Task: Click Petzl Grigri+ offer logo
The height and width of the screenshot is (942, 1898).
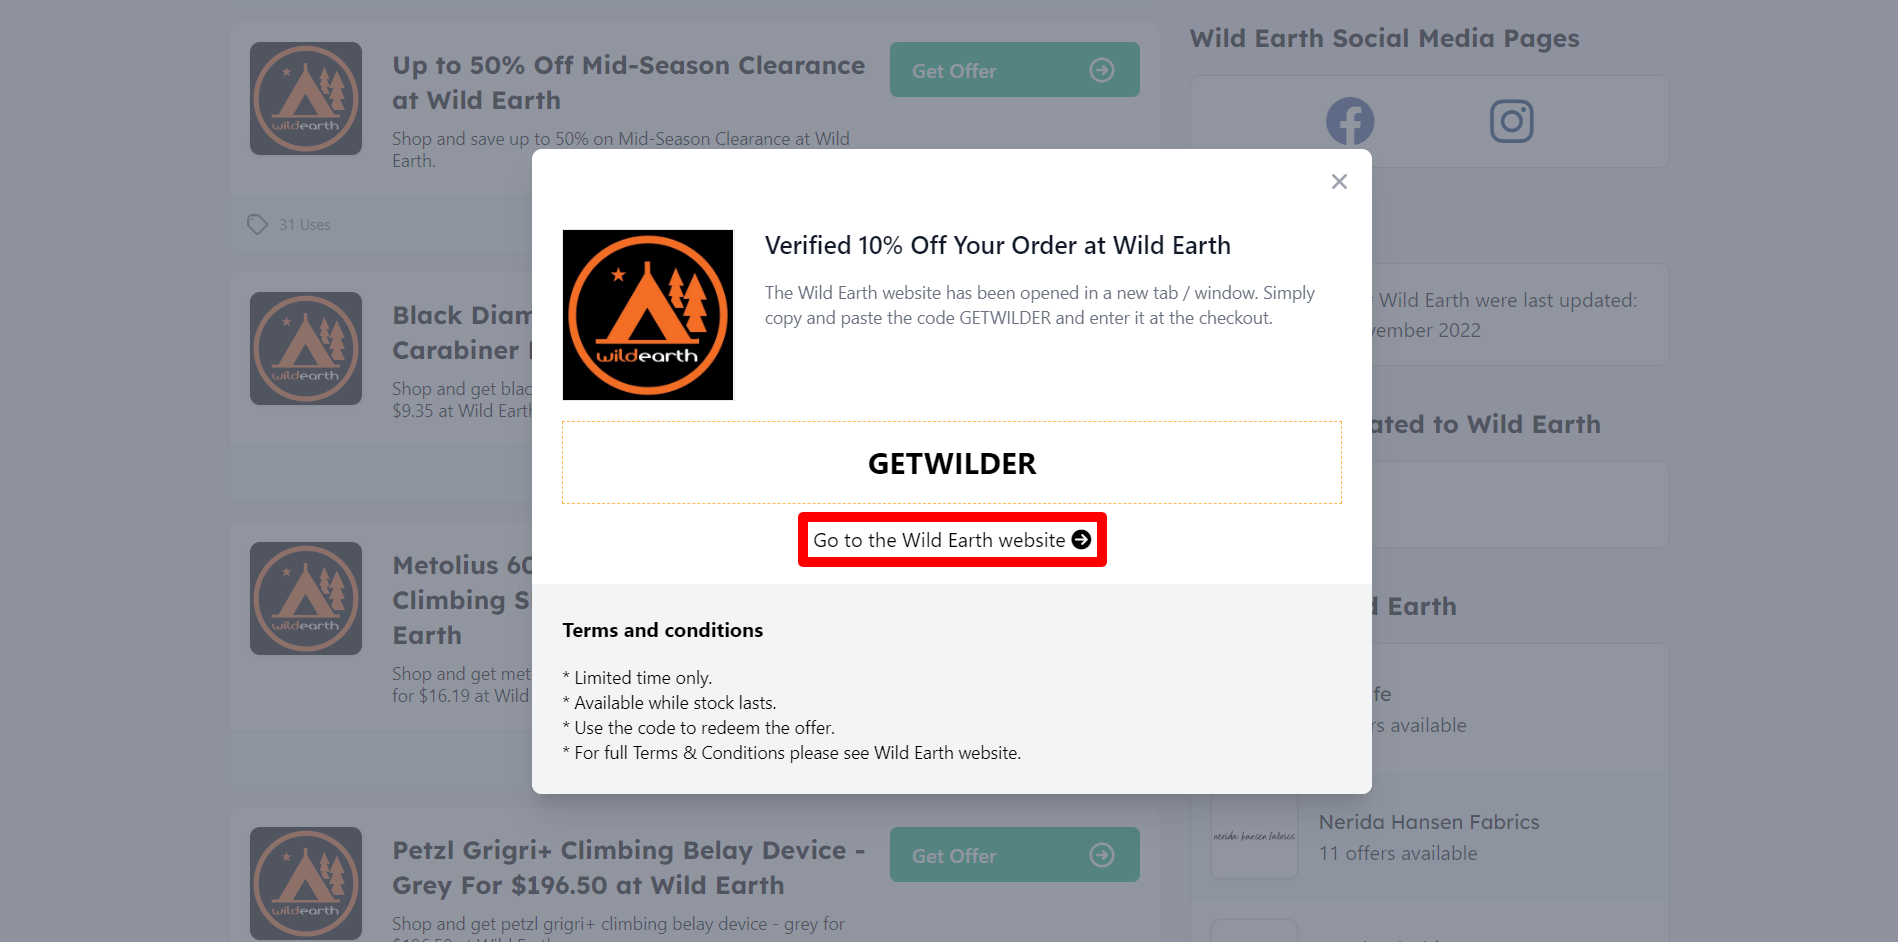Action: 306,883
